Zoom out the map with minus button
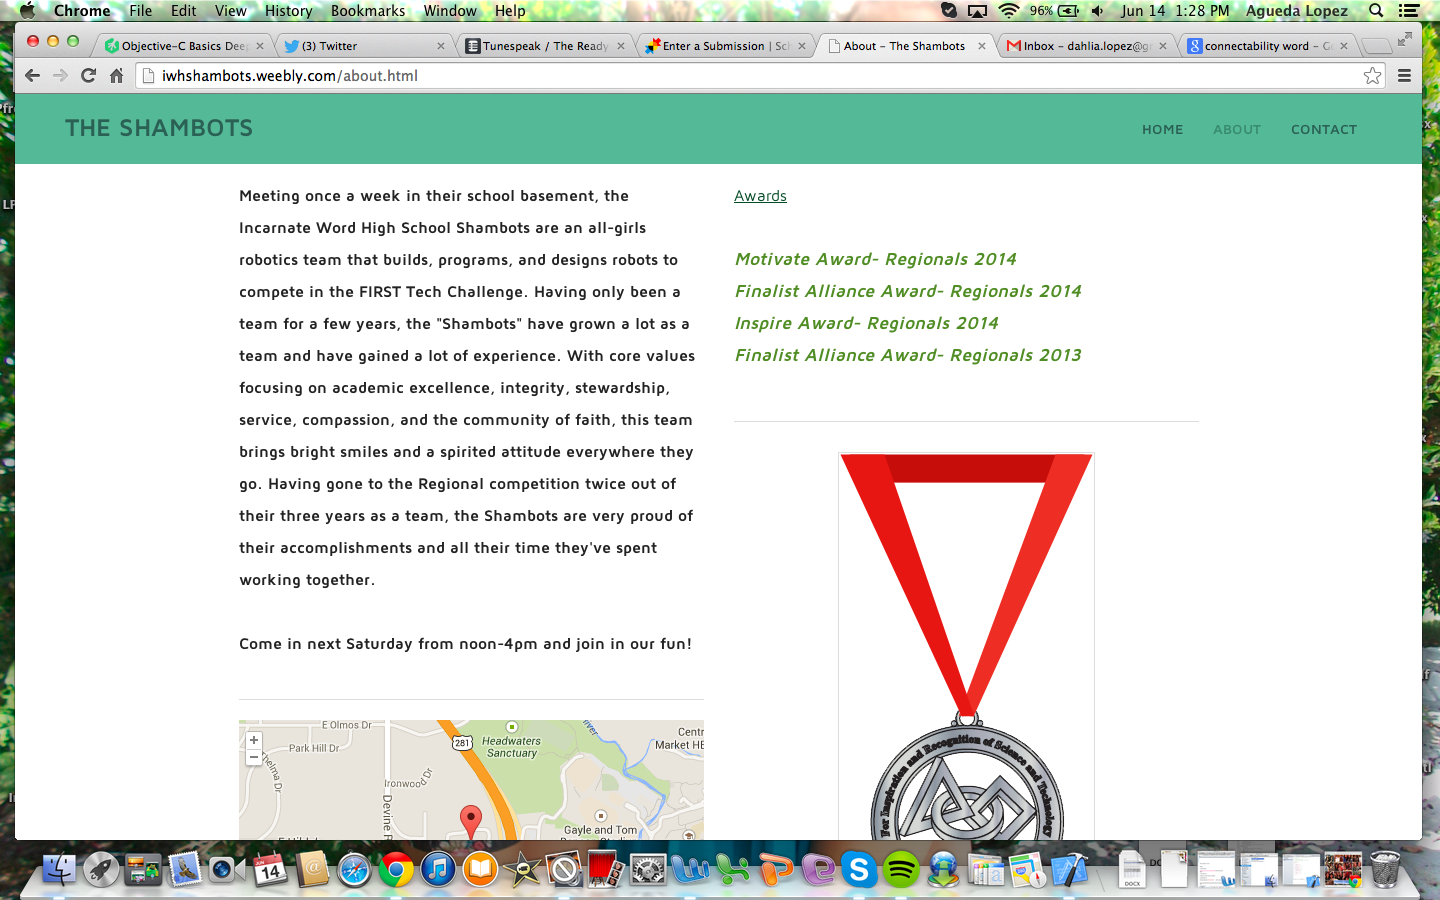Screen dimensions: 1440x900 254,758
